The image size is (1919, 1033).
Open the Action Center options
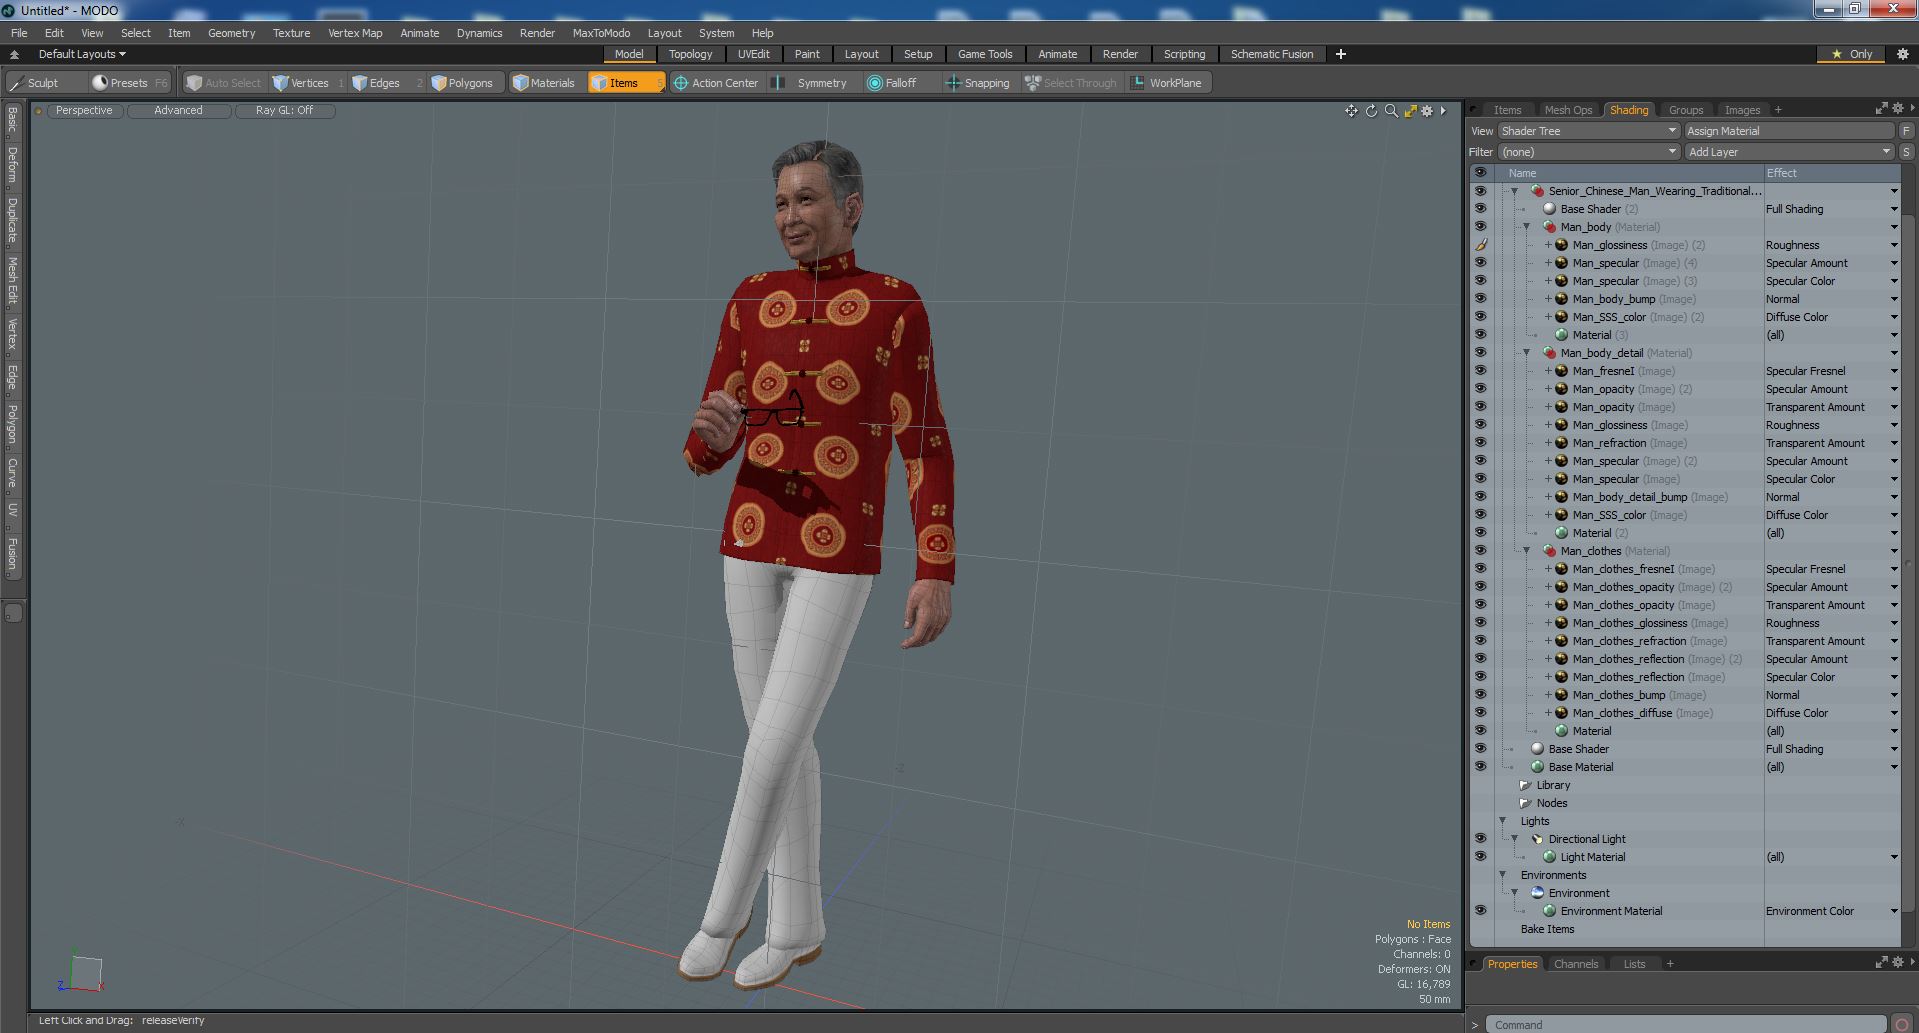pos(716,83)
